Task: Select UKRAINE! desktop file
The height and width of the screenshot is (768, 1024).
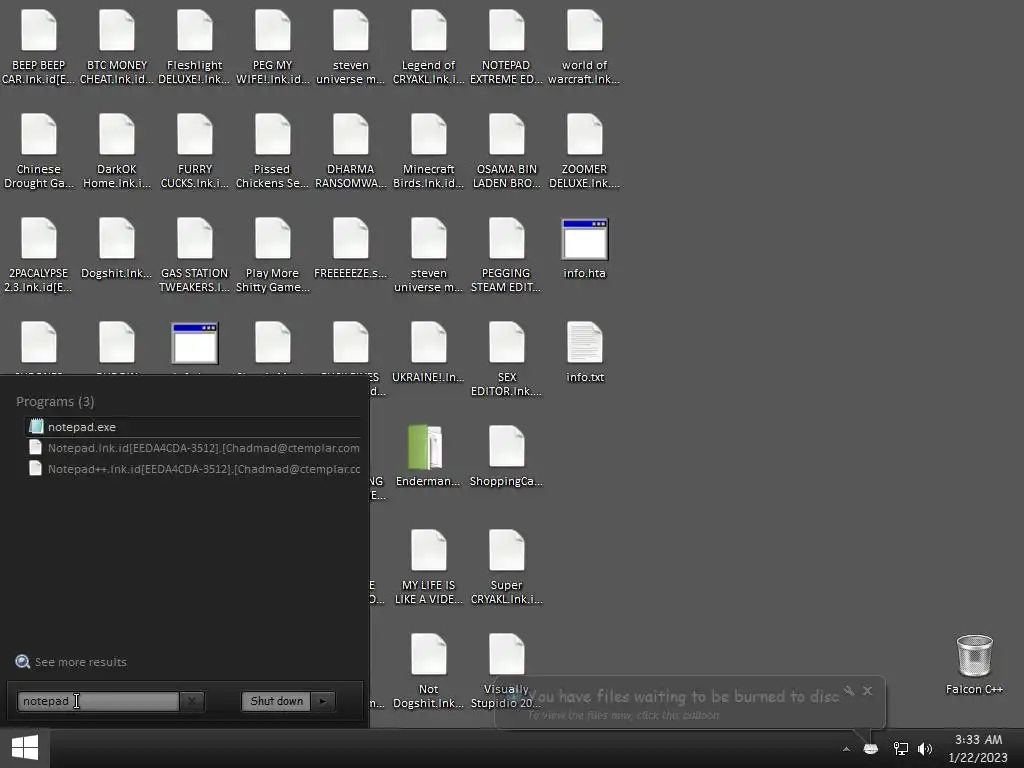Action: click(x=428, y=353)
